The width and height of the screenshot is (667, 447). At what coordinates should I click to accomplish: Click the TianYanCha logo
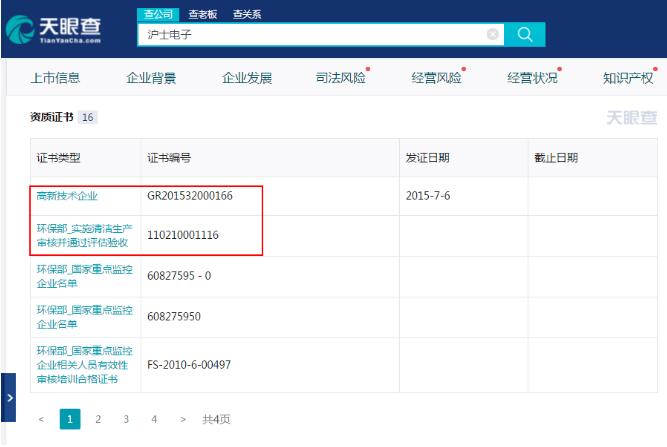tap(54, 29)
